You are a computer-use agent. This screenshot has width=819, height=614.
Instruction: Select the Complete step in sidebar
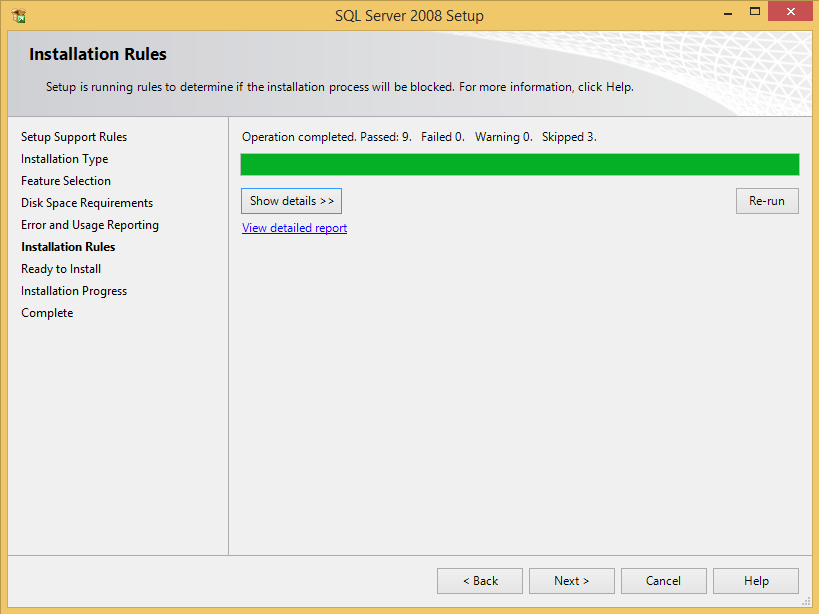47,313
